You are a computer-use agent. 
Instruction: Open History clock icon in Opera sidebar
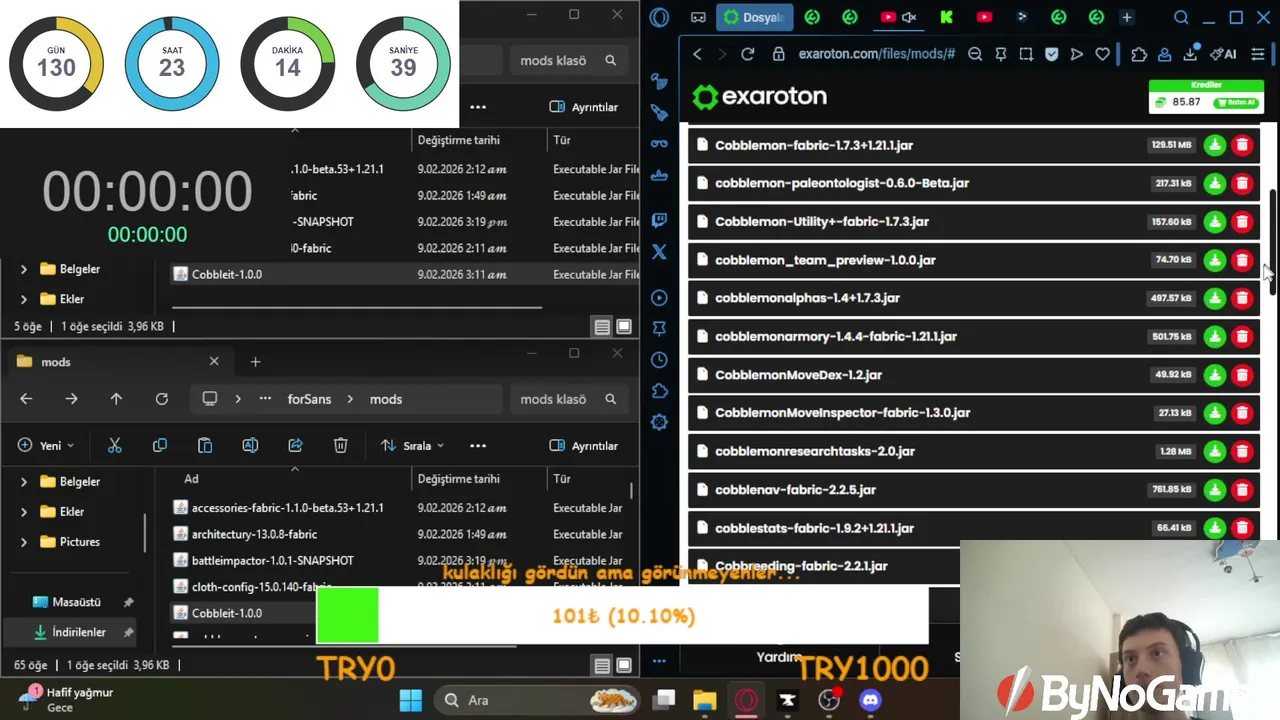point(659,360)
